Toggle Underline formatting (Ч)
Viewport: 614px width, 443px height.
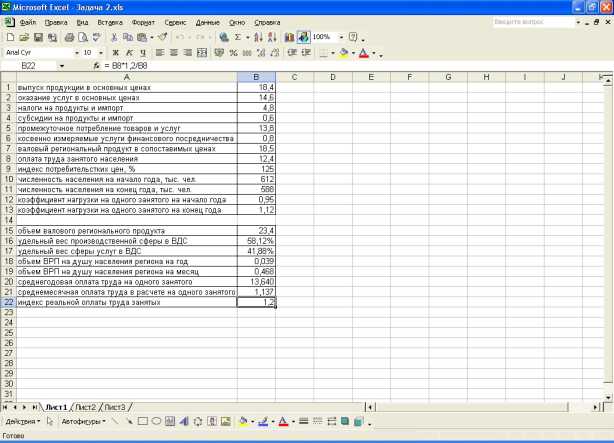tap(144, 52)
